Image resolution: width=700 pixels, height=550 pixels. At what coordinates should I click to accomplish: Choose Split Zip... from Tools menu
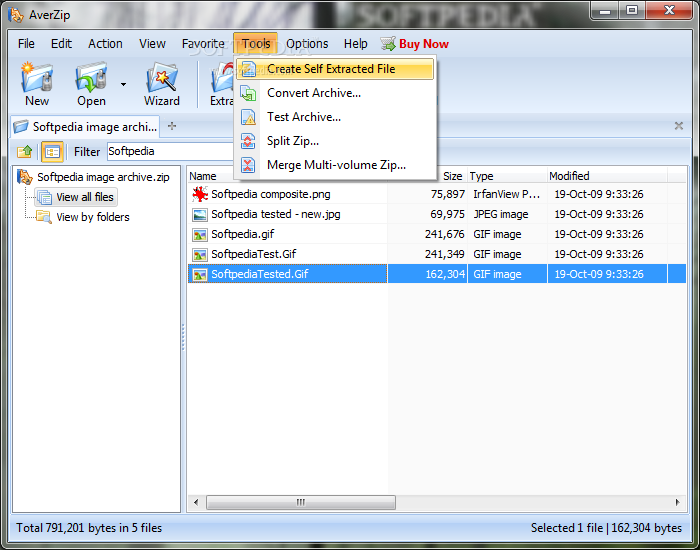tap(335, 141)
